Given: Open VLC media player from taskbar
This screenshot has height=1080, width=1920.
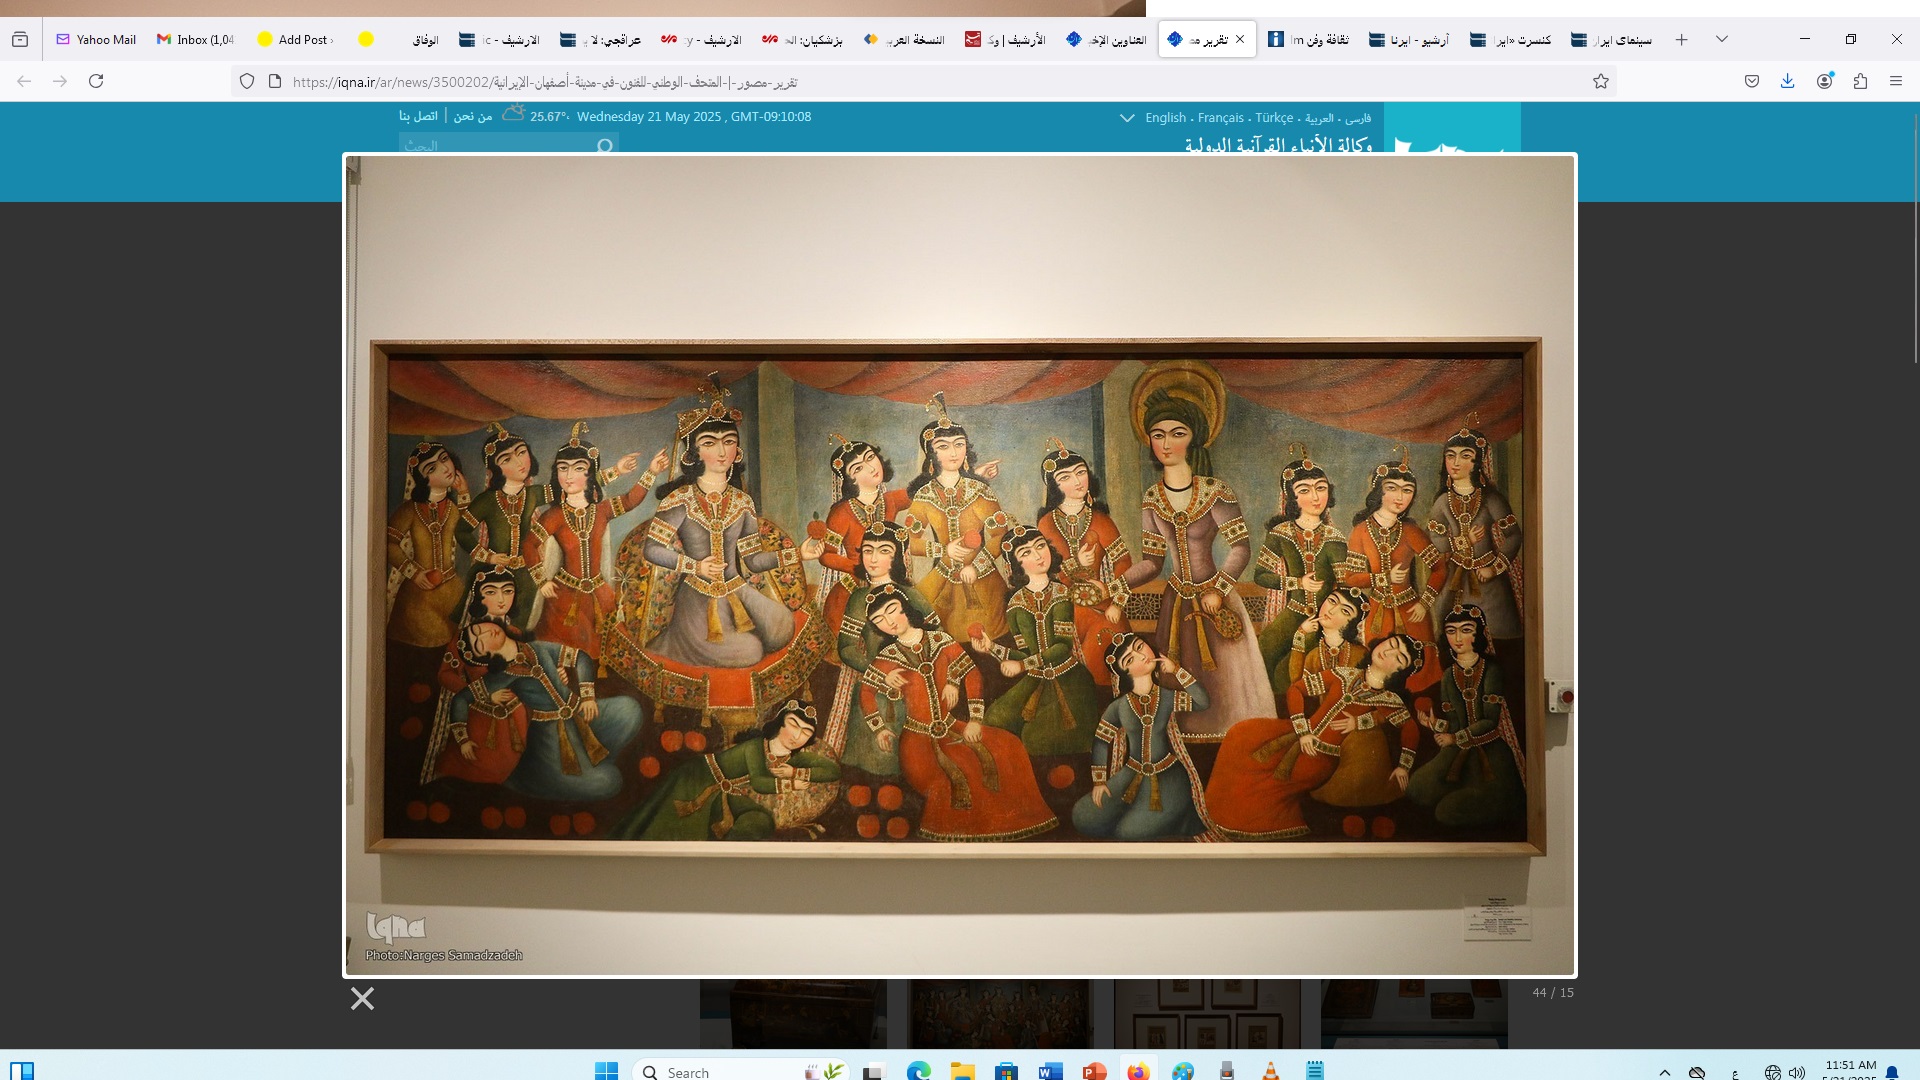Looking at the screenshot, I should pos(1270,1071).
